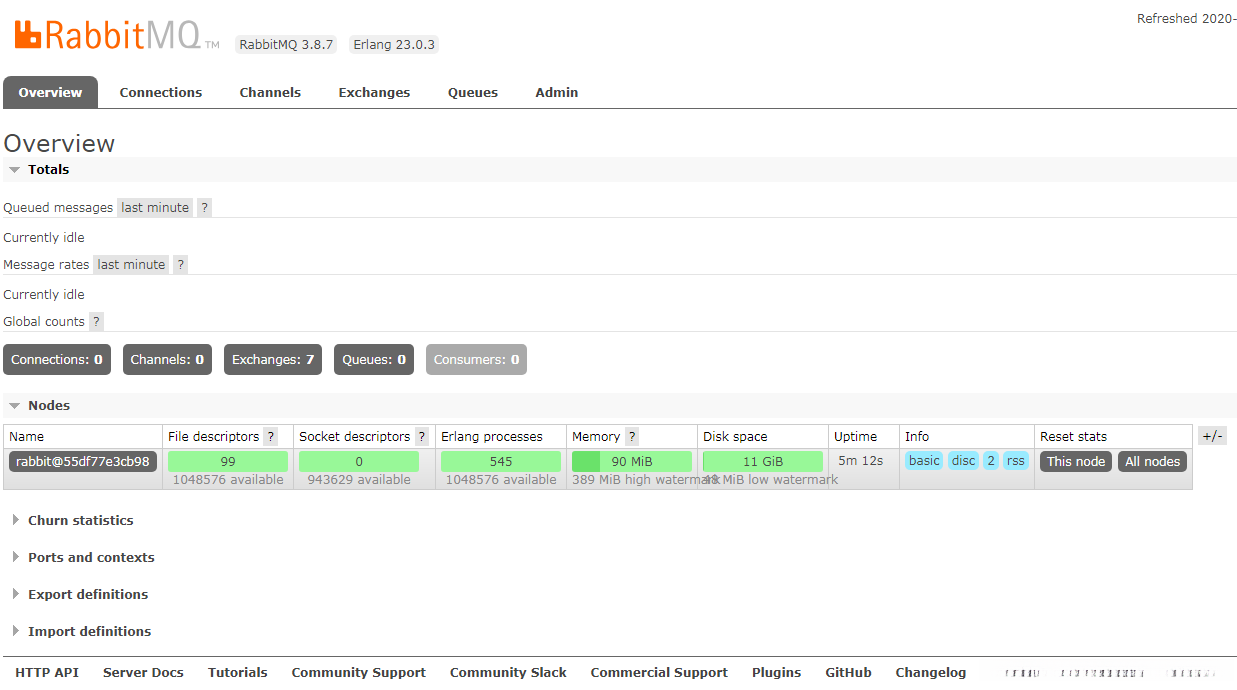Open the HTTP API link

[x=47, y=673]
